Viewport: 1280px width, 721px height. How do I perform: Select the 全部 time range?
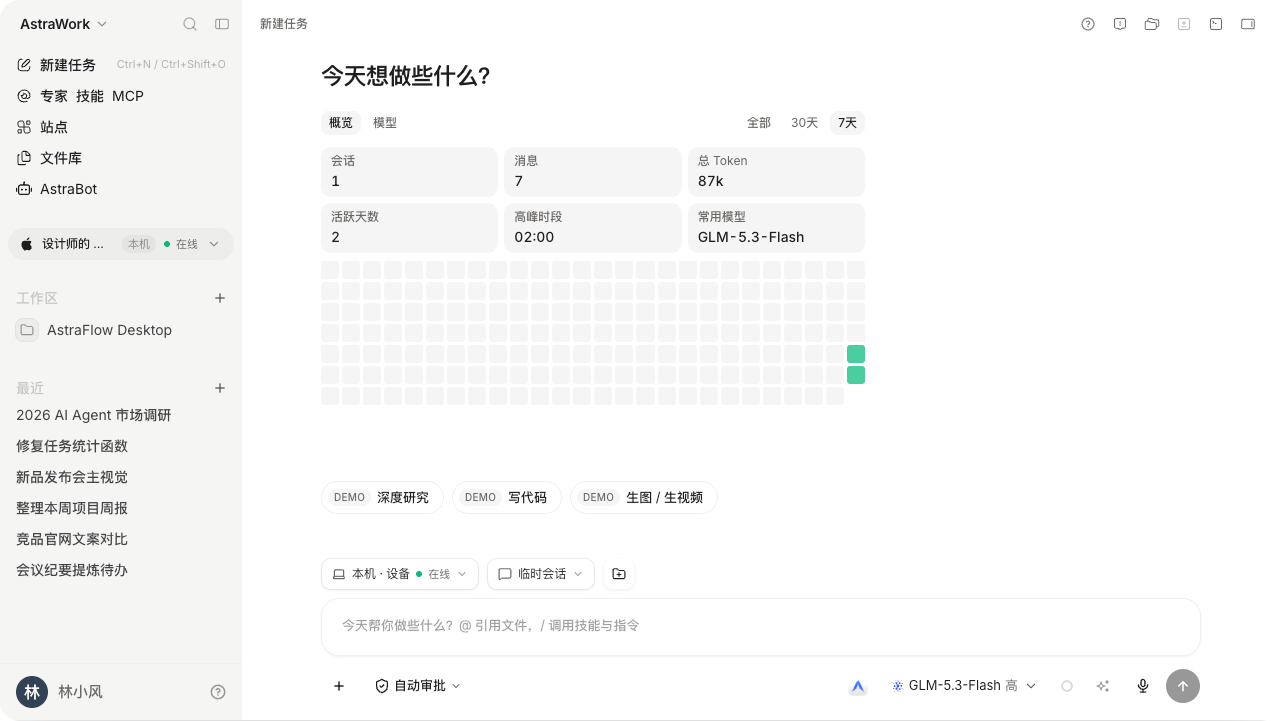(x=759, y=123)
